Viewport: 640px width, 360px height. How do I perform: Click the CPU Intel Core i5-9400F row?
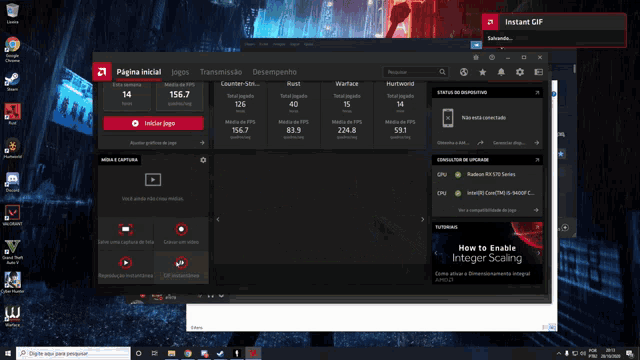487,193
